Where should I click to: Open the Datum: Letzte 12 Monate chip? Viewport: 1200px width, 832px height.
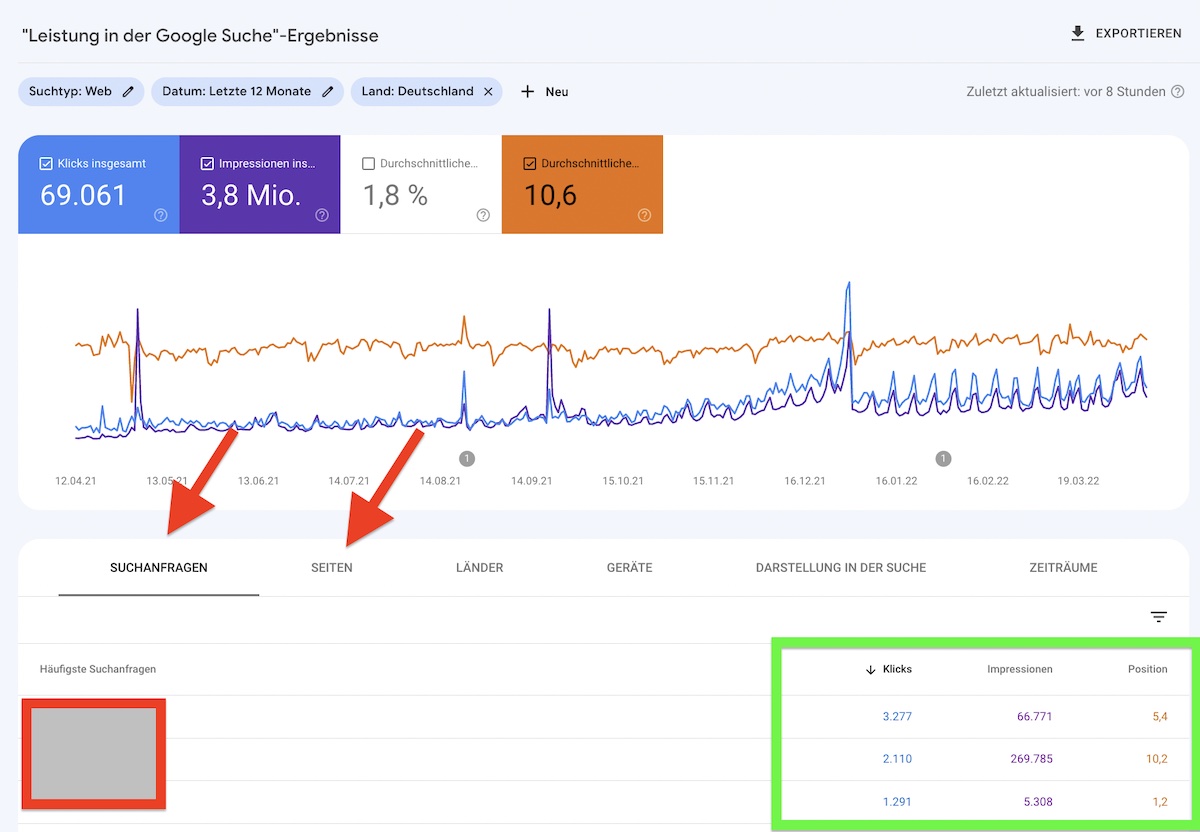[247, 91]
